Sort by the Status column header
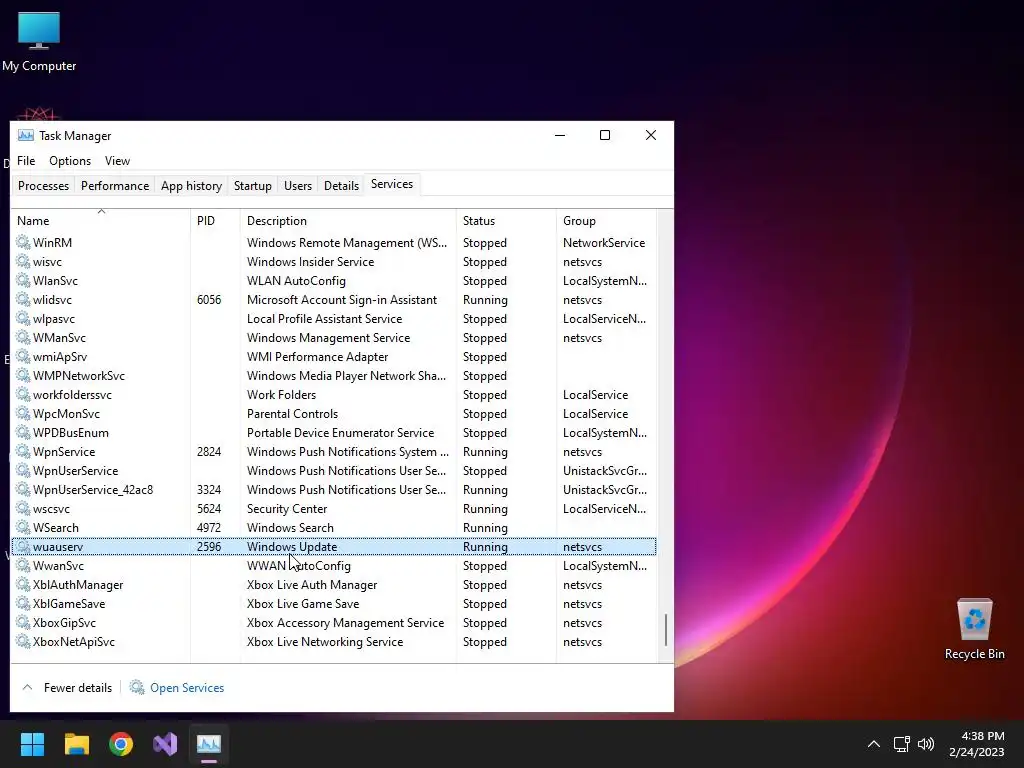1024x768 pixels. [506, 221]
